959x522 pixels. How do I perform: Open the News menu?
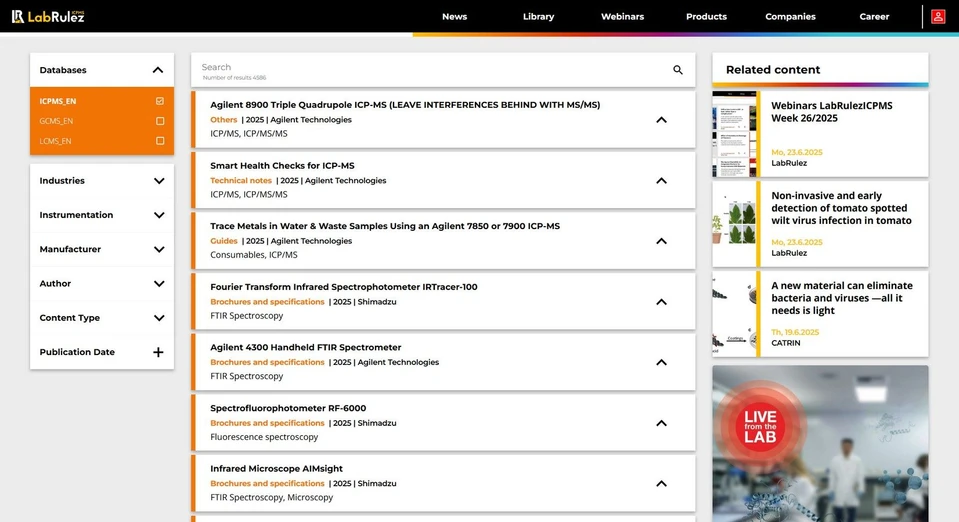point(454,17)
